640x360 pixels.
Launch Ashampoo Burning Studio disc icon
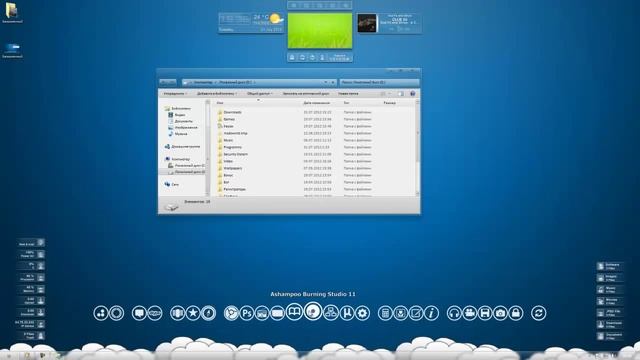(313, 312)
